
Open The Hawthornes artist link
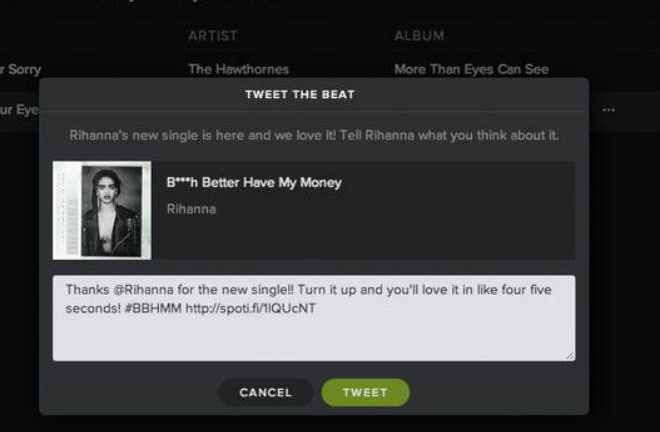click(239, 69)
